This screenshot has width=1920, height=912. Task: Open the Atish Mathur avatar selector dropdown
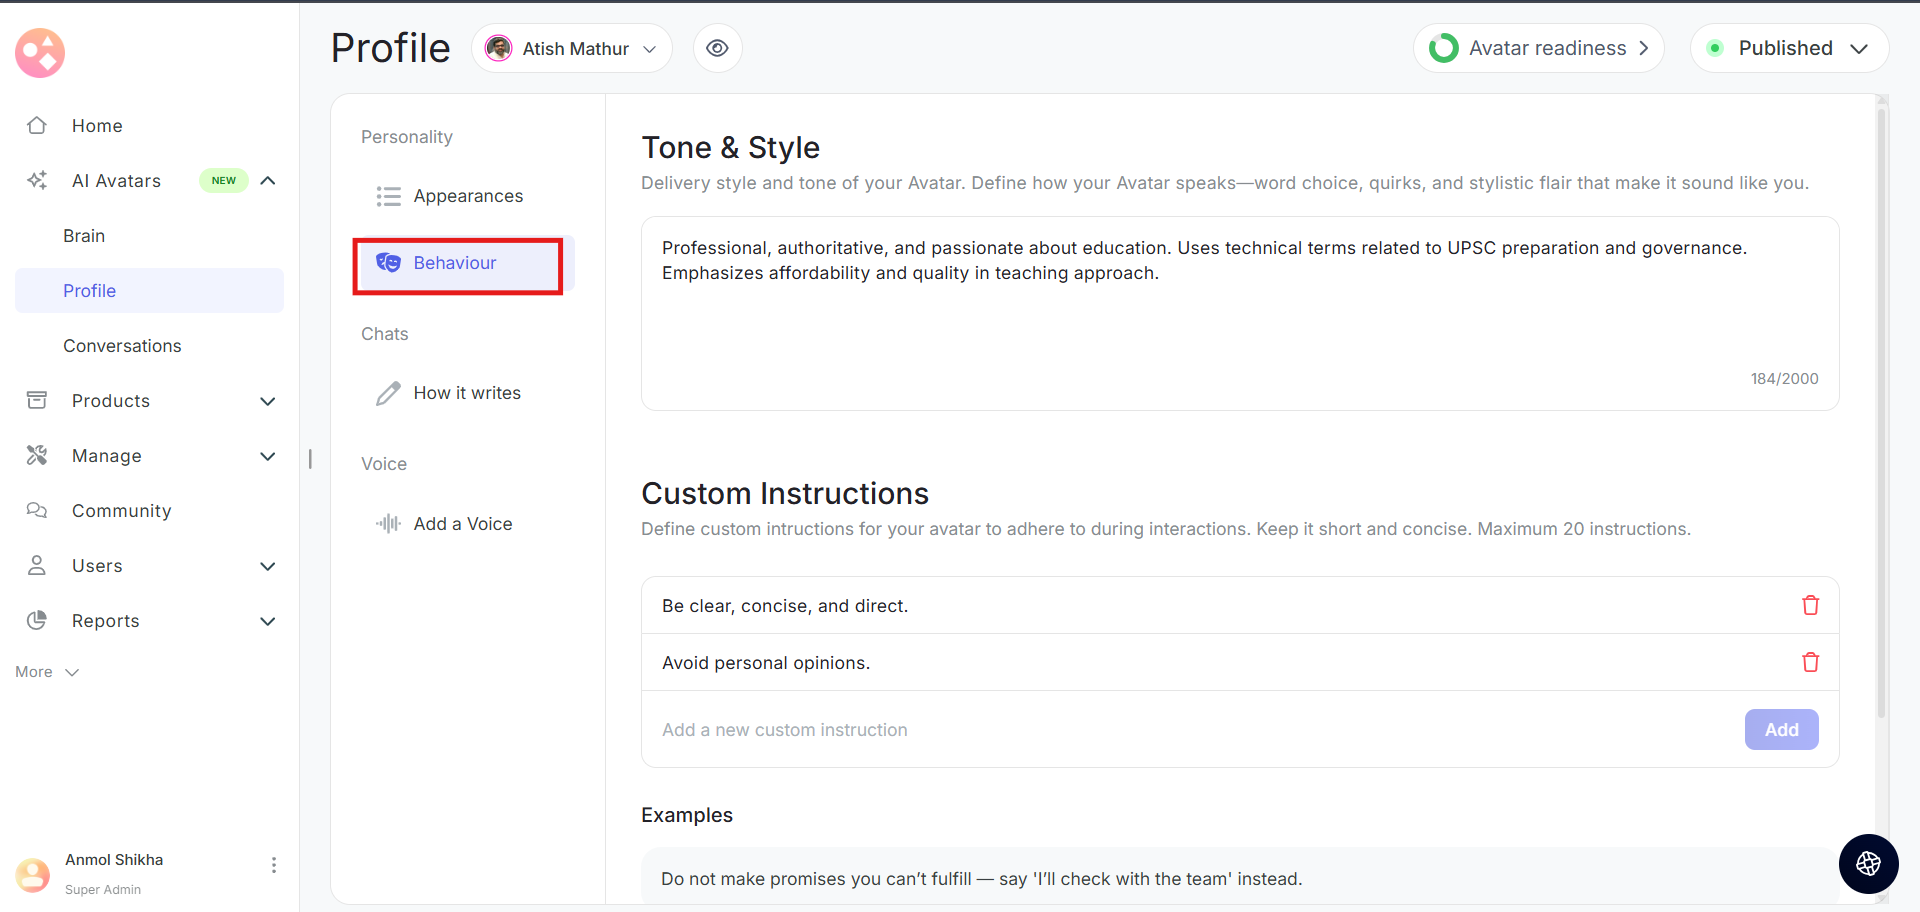[x=571, y=48]
